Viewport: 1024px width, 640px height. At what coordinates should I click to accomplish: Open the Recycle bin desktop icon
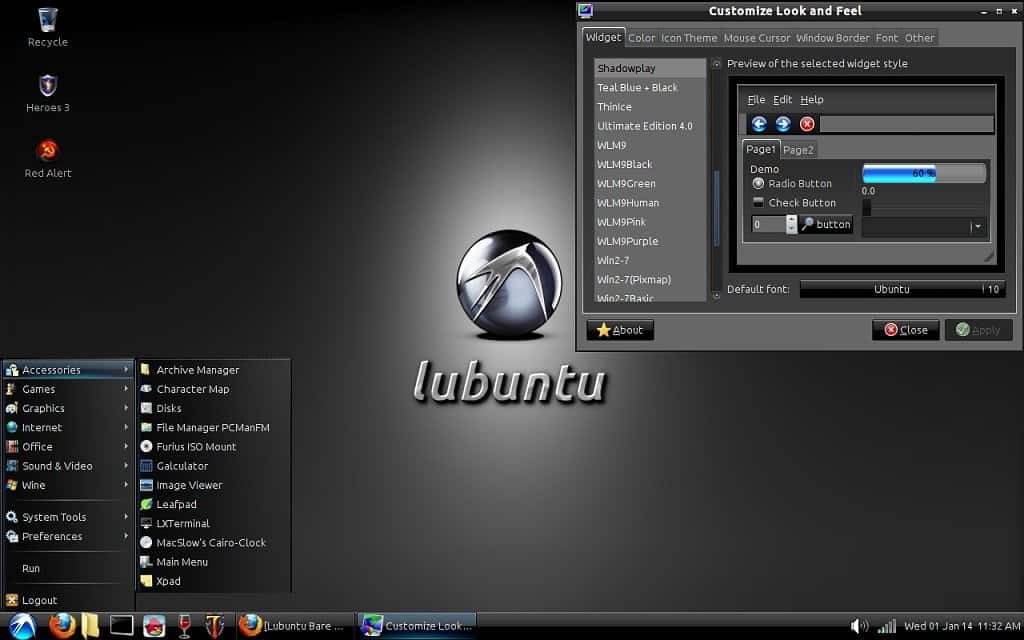point(48,27)
